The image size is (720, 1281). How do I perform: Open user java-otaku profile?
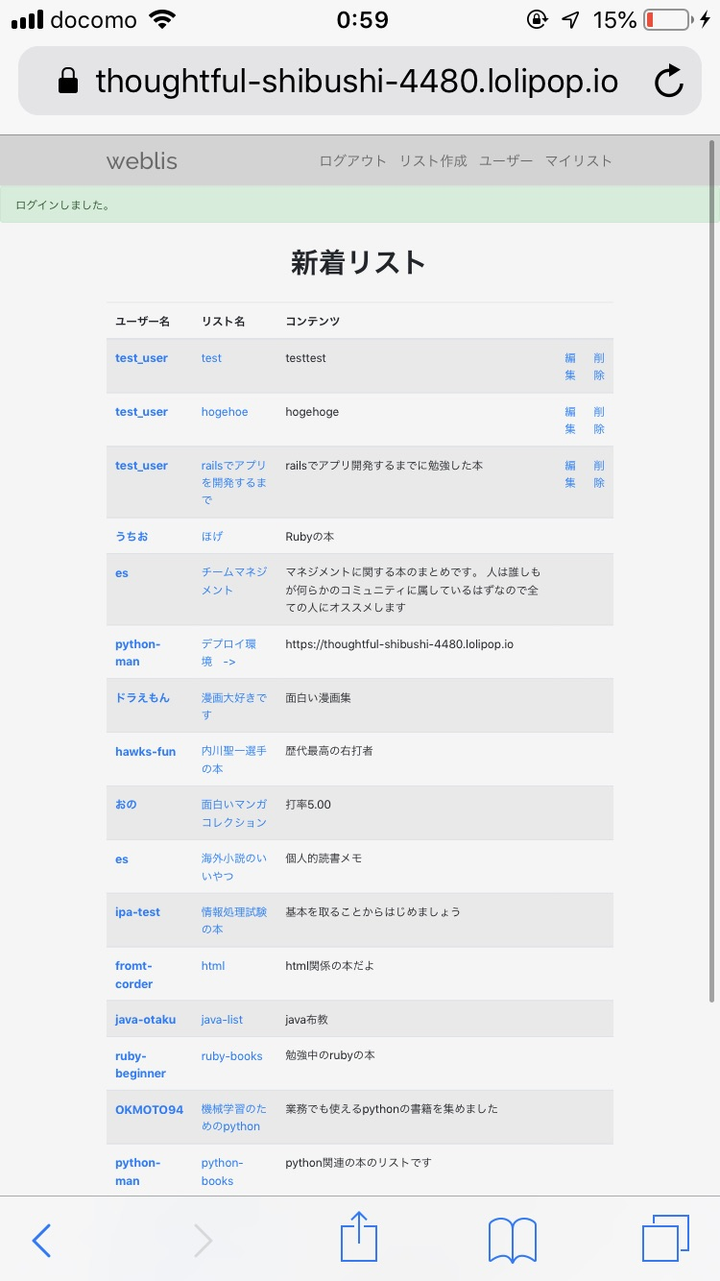point(145,1020)
